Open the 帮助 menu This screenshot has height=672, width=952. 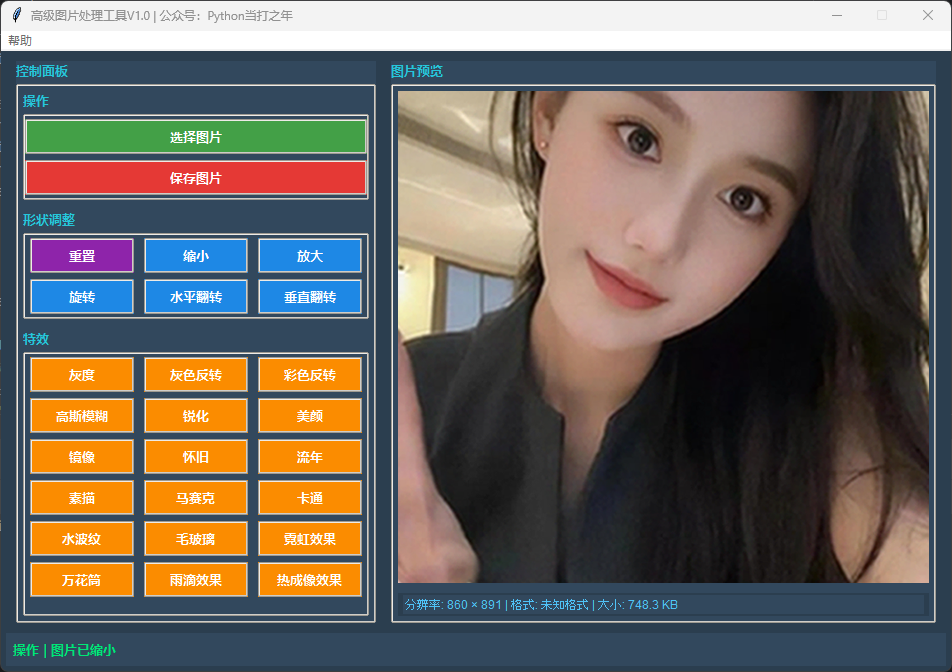[x=20, y=41]
